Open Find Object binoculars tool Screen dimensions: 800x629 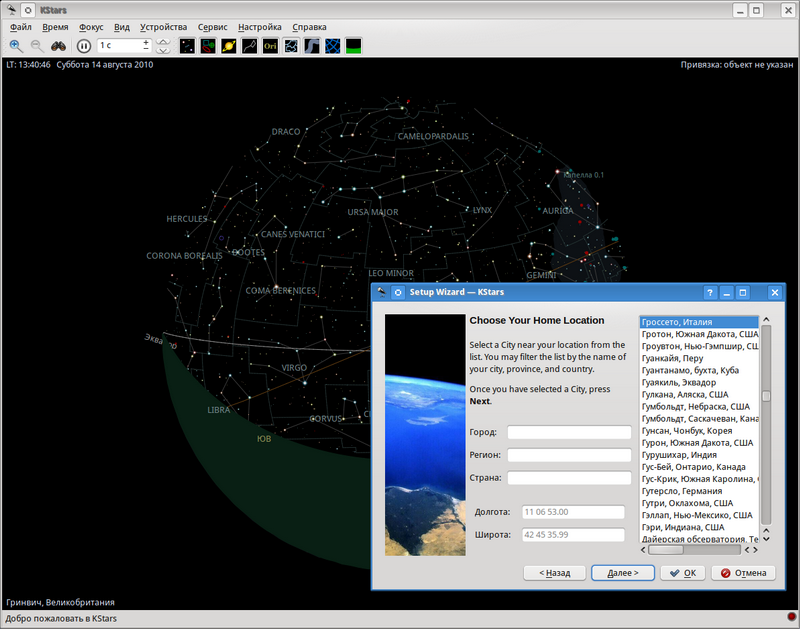coord(58,46)
